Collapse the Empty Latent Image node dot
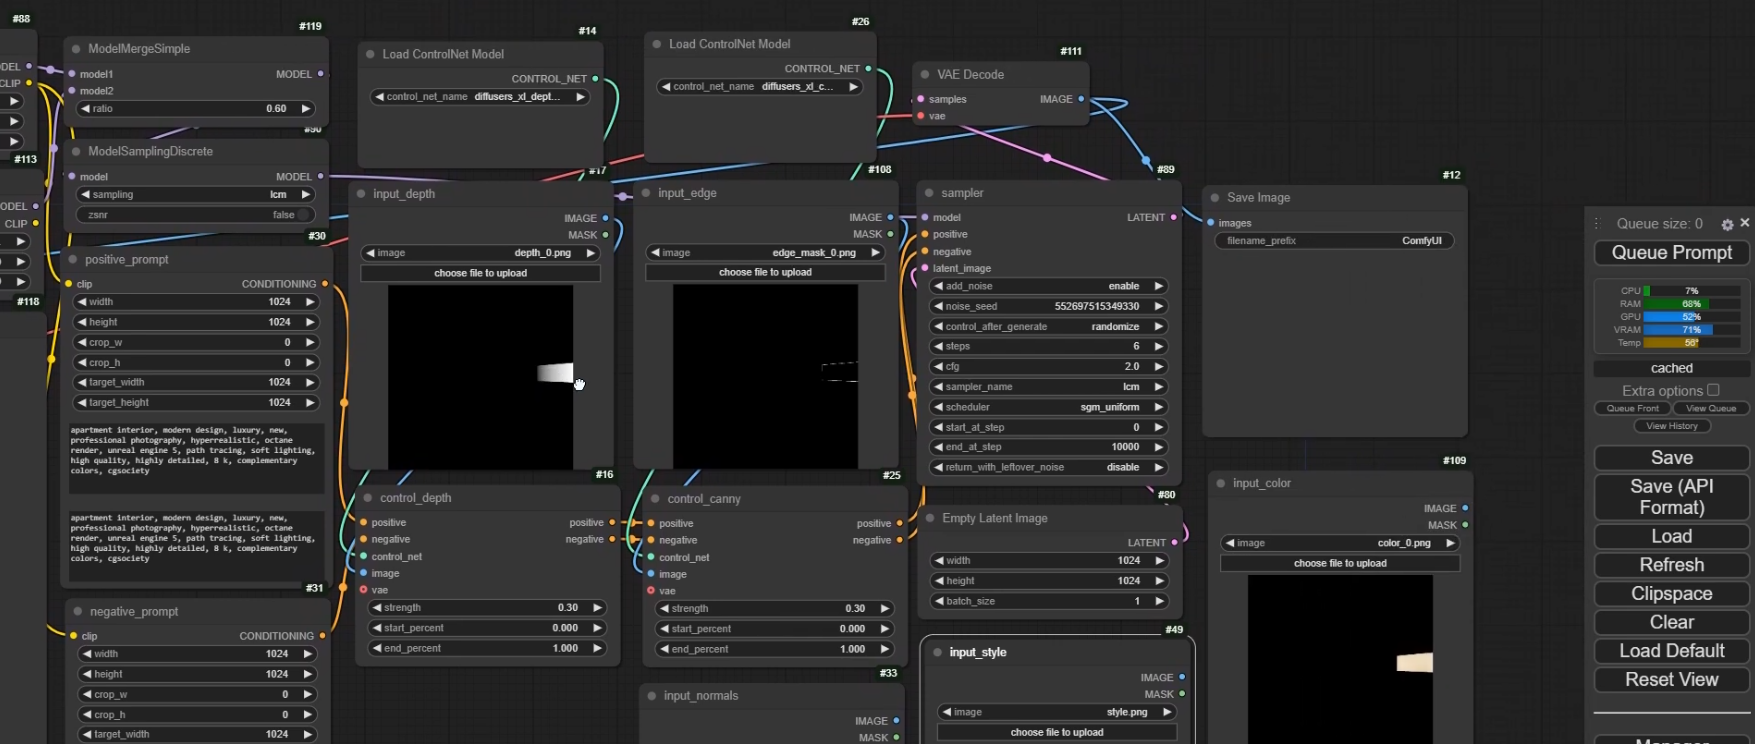1755x744 pixels. 930,518
